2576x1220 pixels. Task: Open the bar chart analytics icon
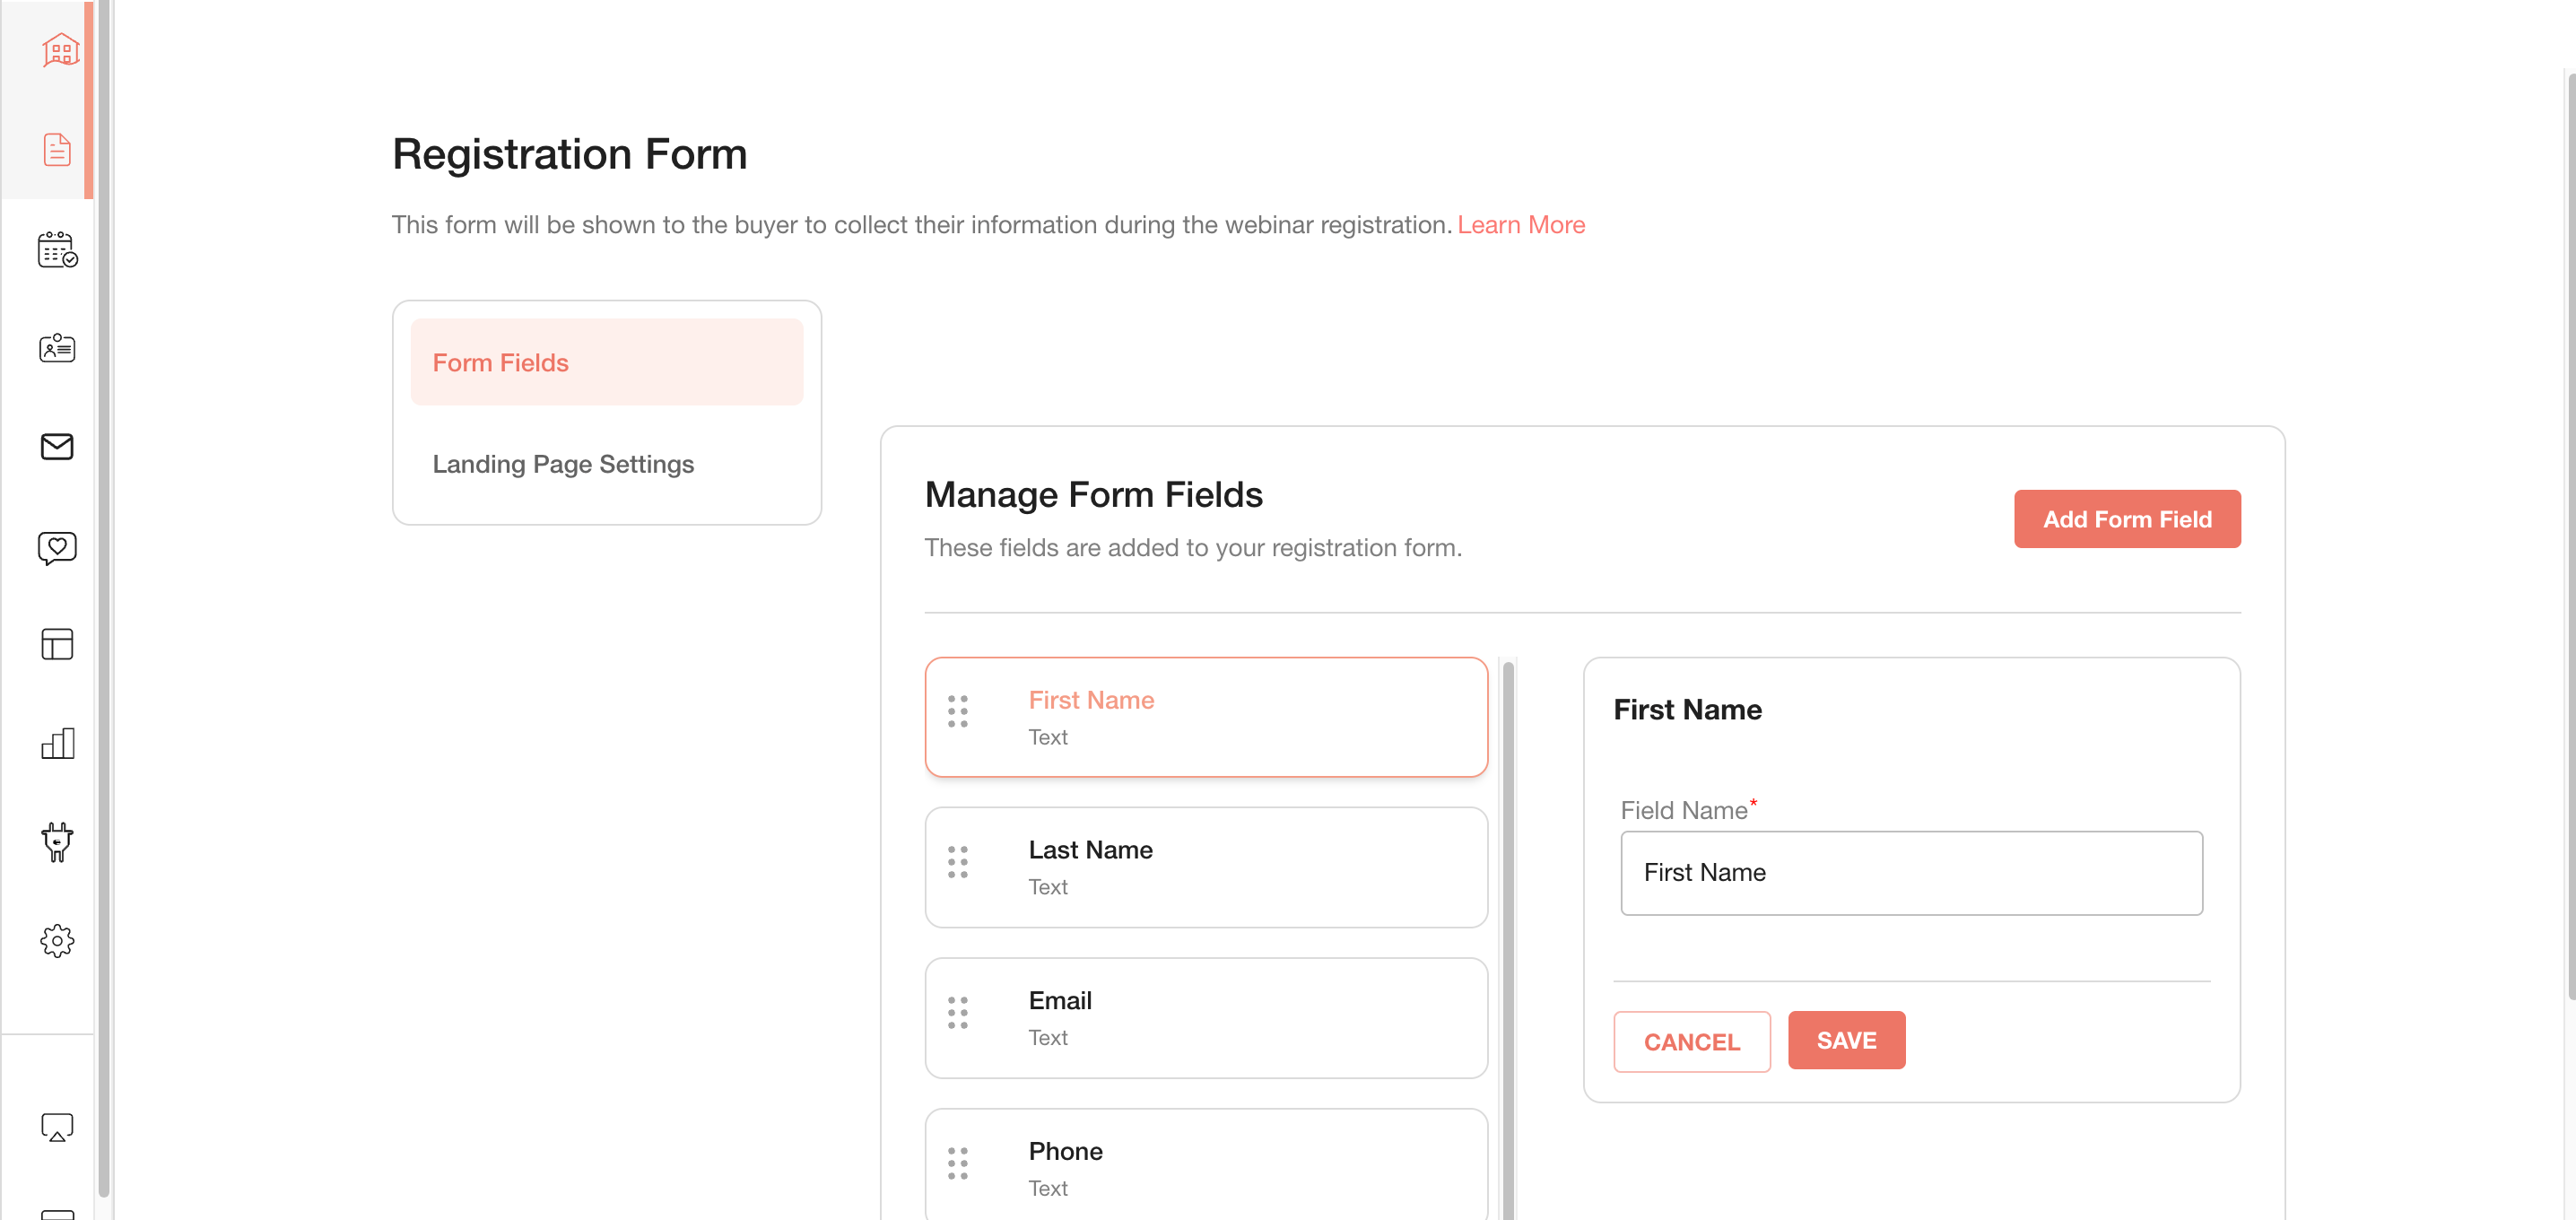57,743
